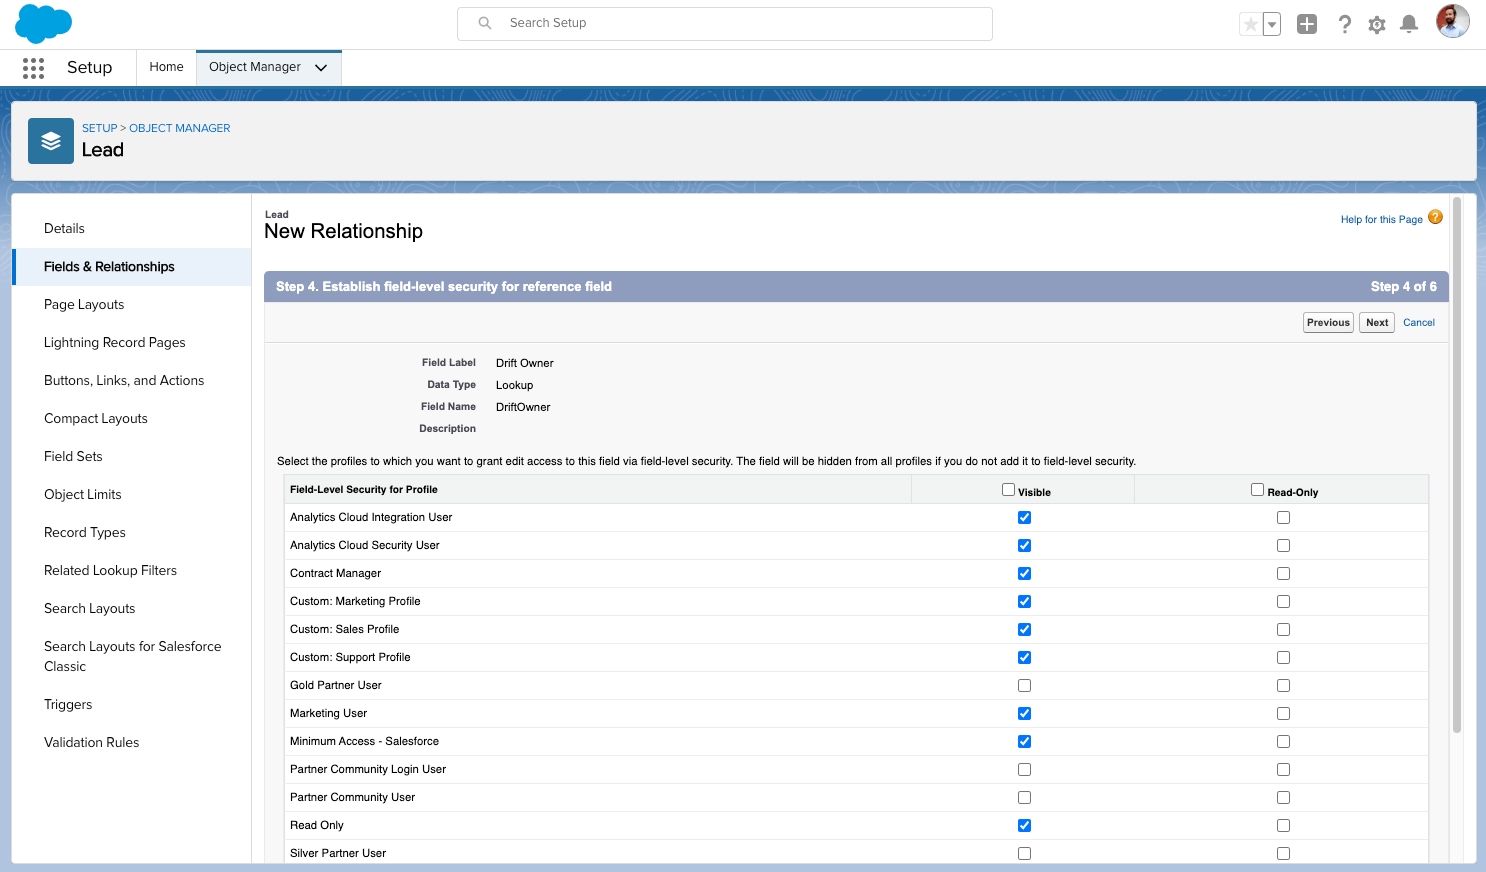This screenshot has width=1486, height=872.
Task: Open the global actions plus icon
Action: tap(1307, 24)
